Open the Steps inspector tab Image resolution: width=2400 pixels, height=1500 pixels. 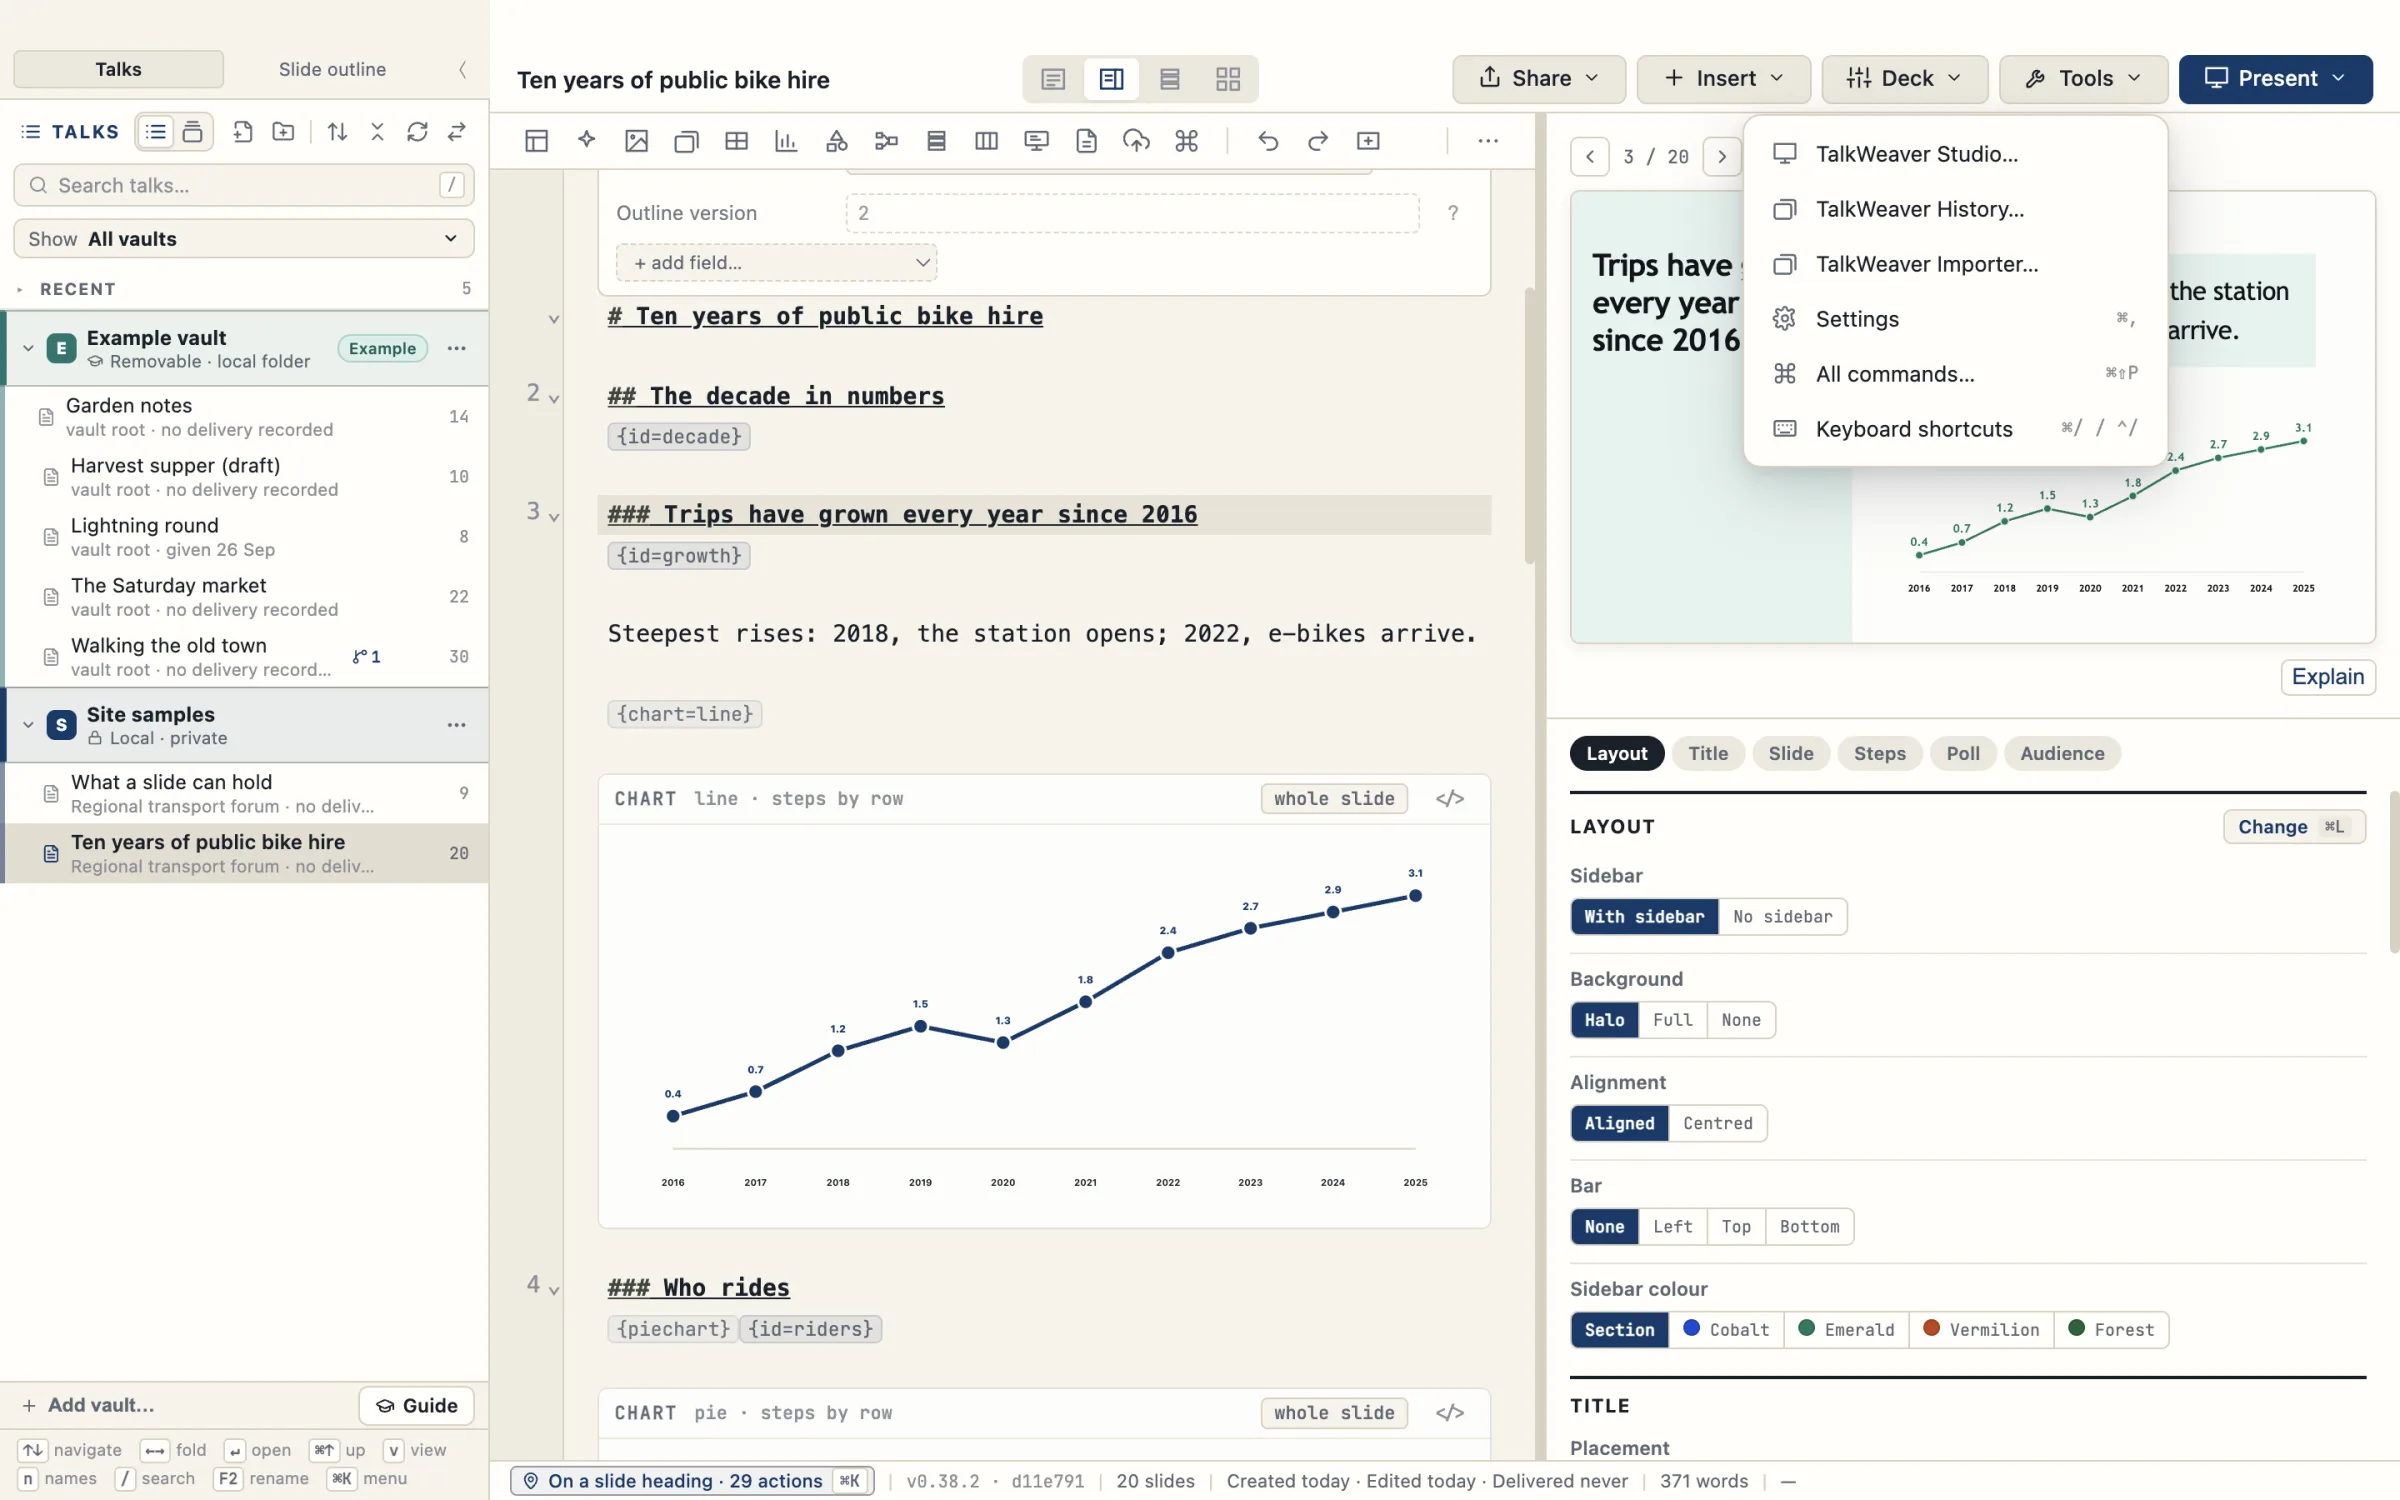[1879, 754]
